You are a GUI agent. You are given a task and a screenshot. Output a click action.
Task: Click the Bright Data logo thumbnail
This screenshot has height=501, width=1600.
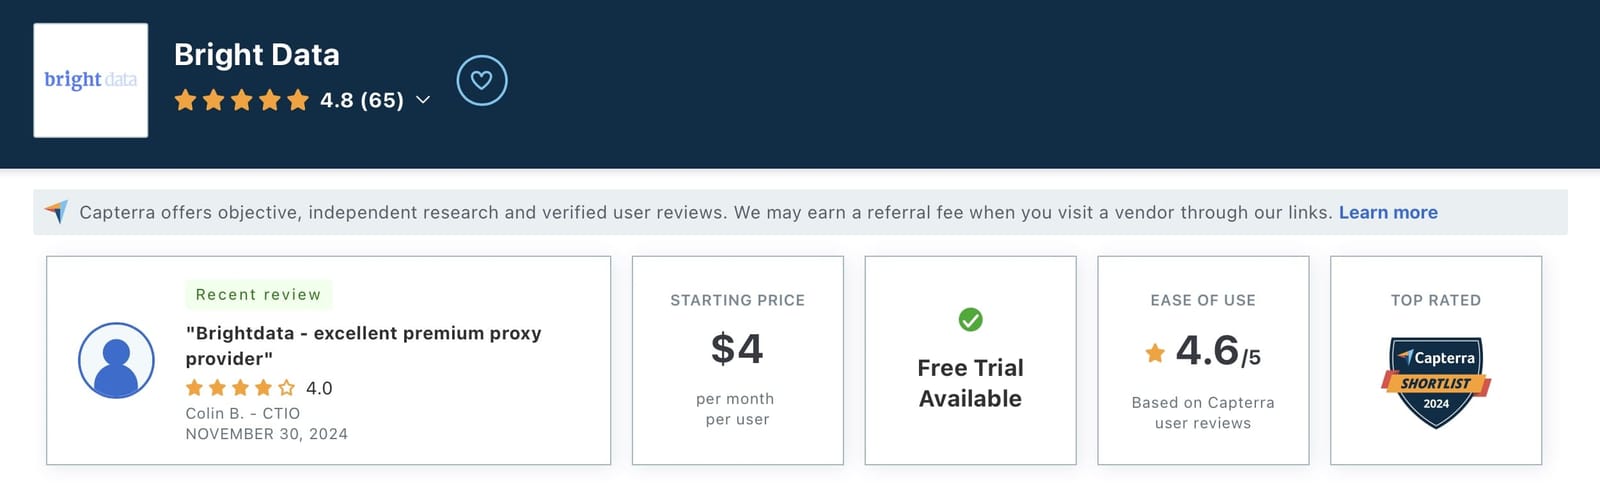point(91,80)
